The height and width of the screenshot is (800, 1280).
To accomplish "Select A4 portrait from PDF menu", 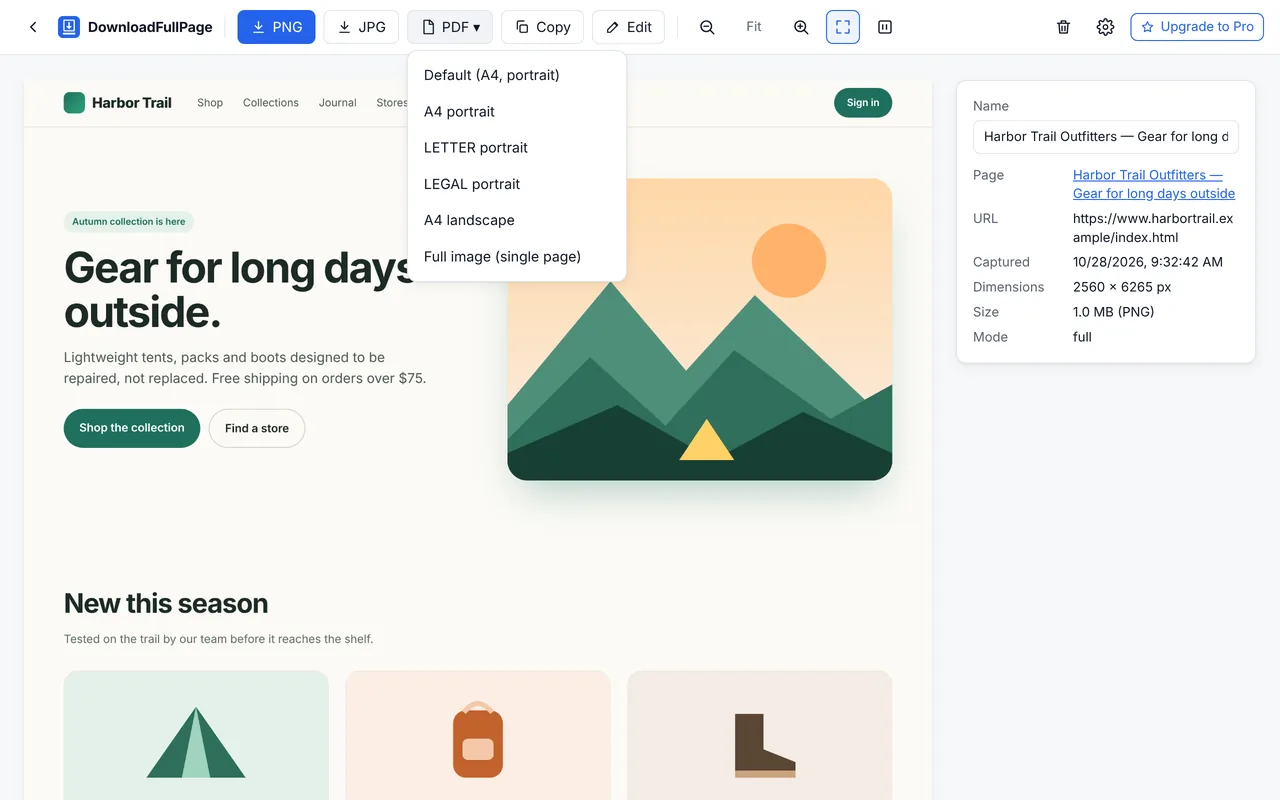I will 517,111.
